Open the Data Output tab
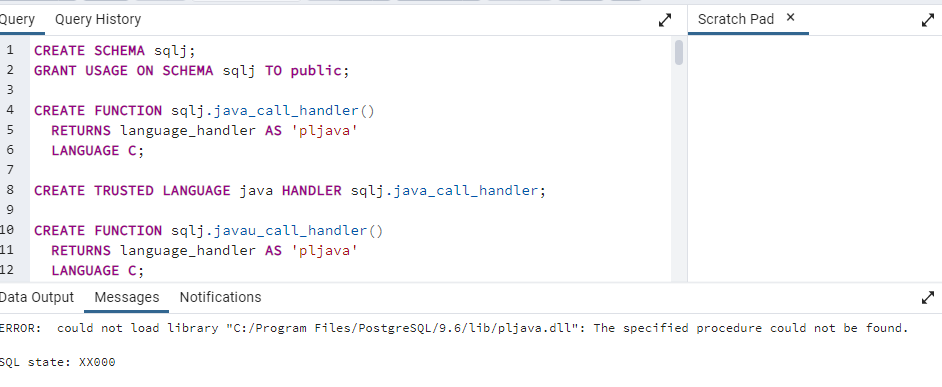 36,297
